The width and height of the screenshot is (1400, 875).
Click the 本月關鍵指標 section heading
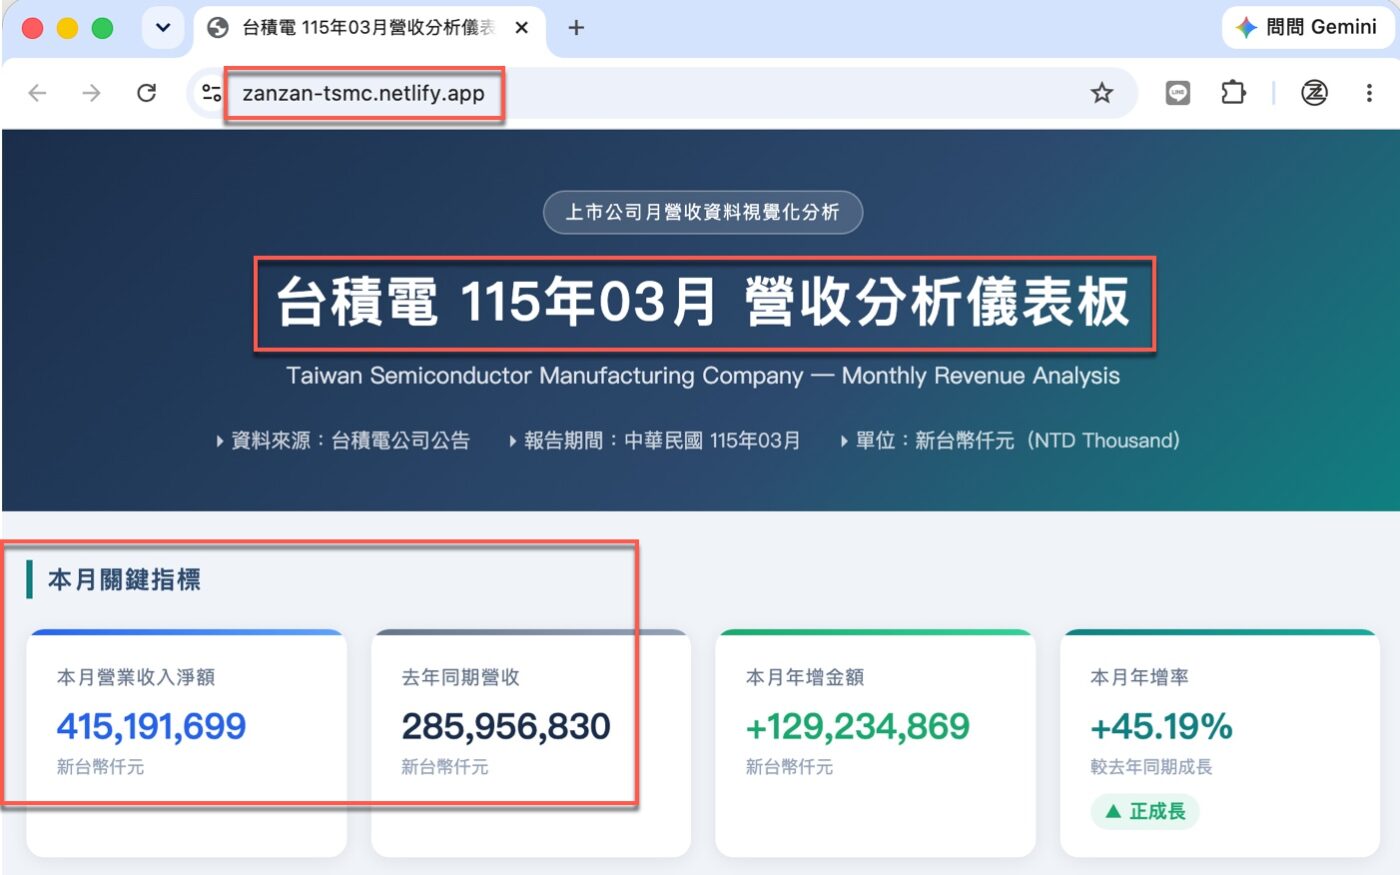point(124,580)
